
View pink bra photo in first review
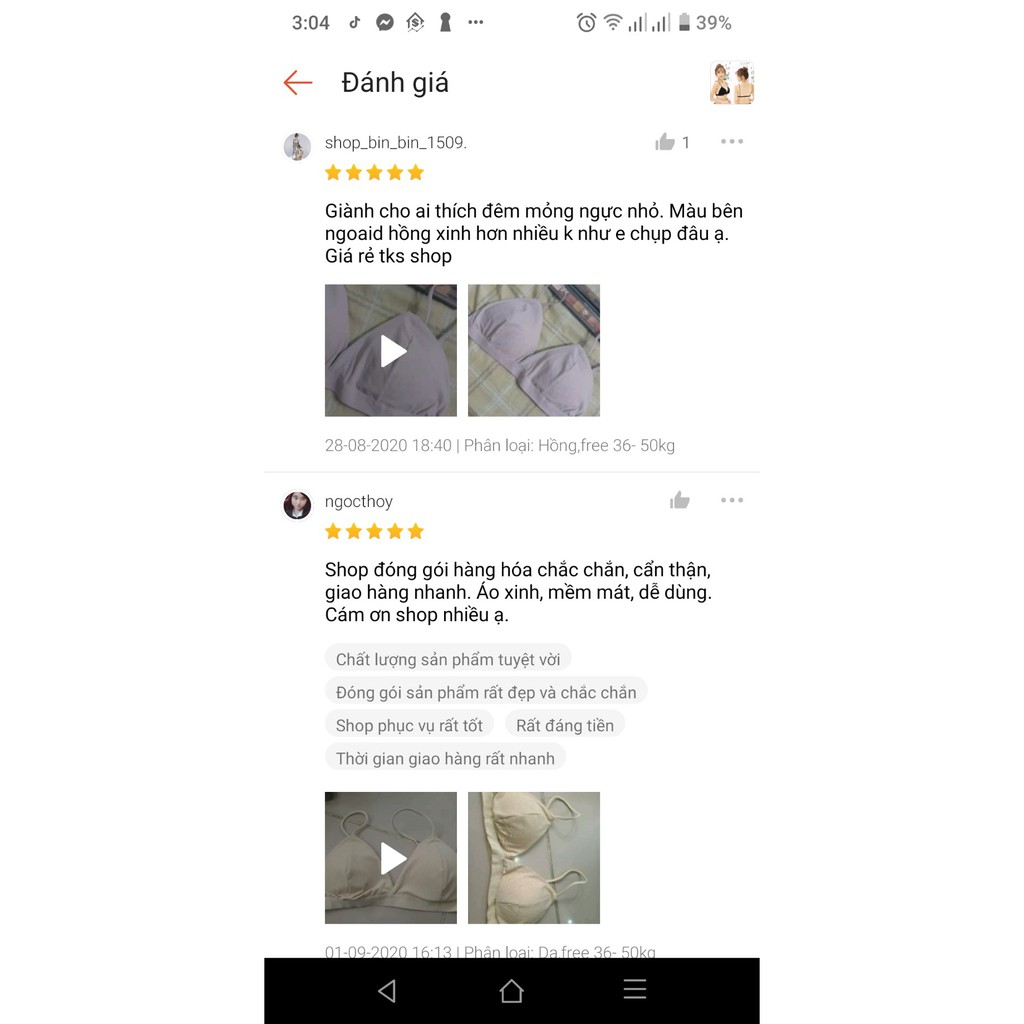point(534,351)
